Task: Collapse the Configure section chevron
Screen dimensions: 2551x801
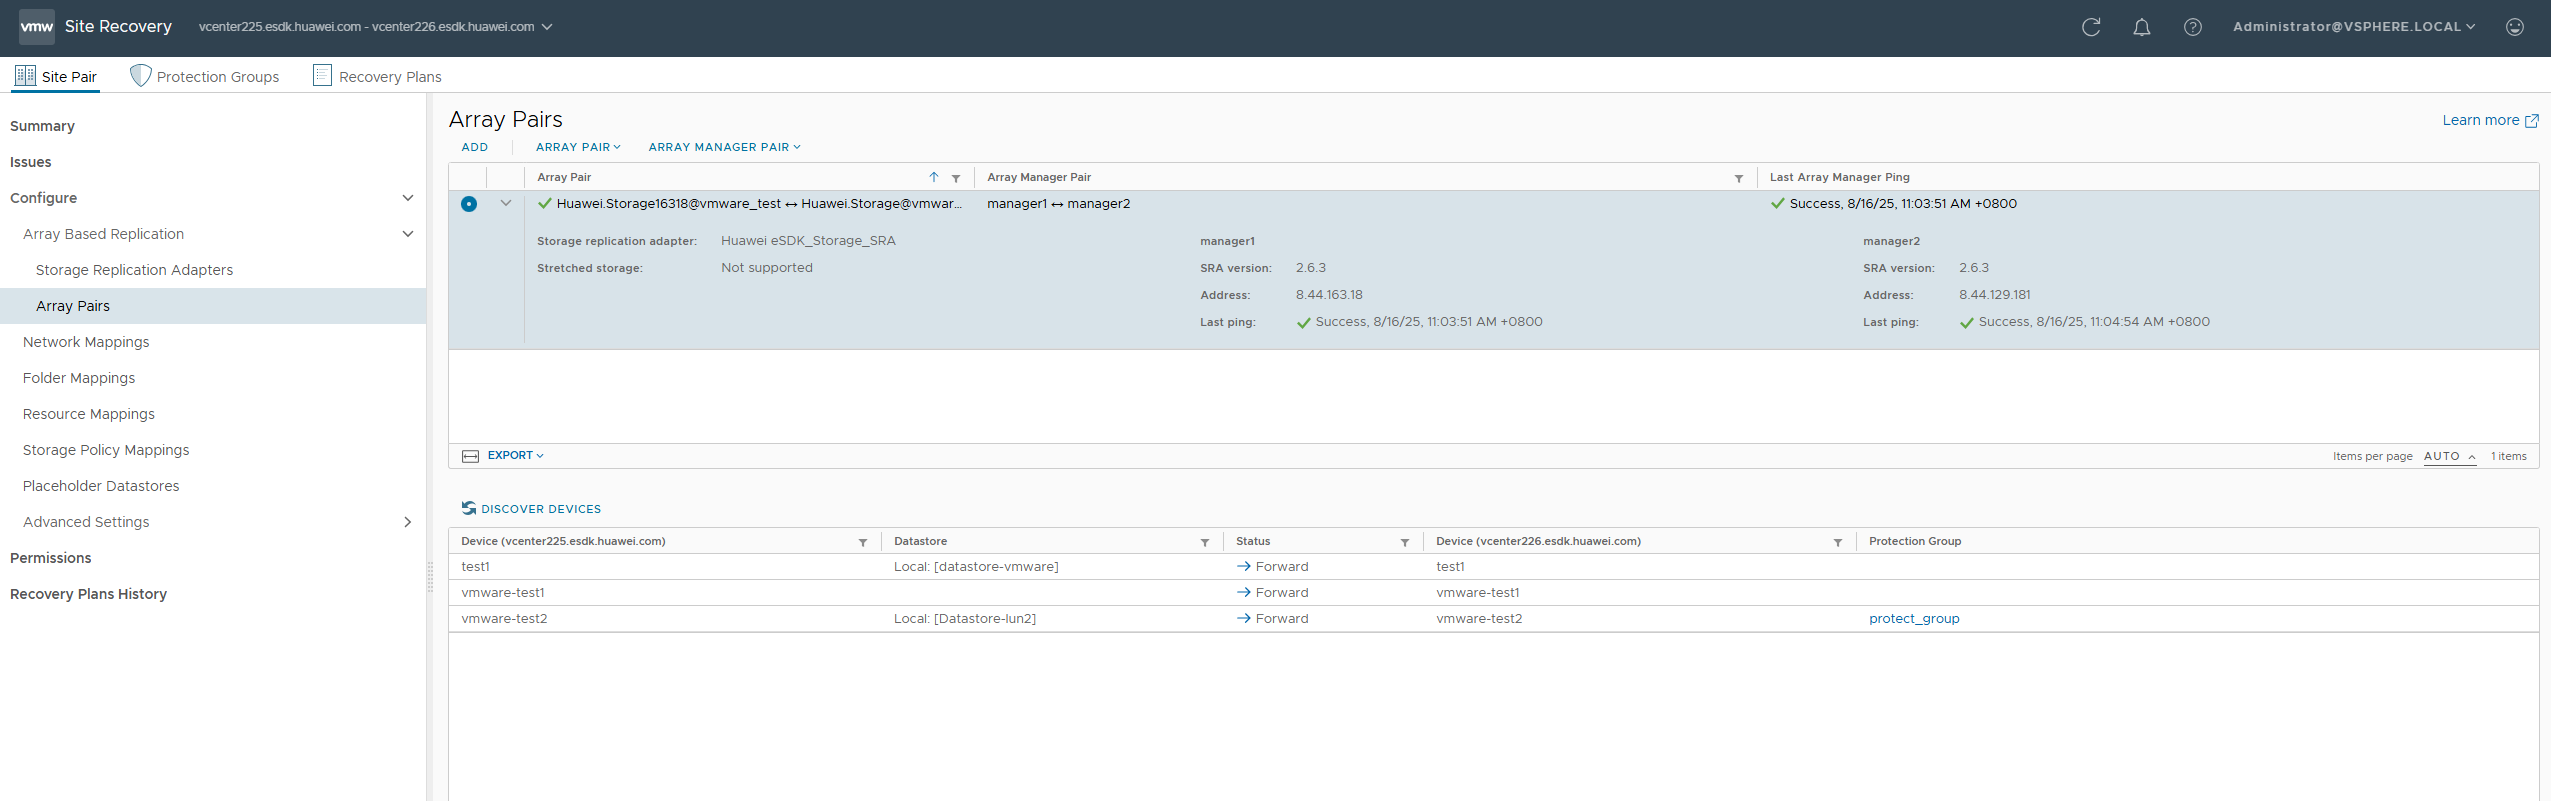Action: tap(408, 198)
